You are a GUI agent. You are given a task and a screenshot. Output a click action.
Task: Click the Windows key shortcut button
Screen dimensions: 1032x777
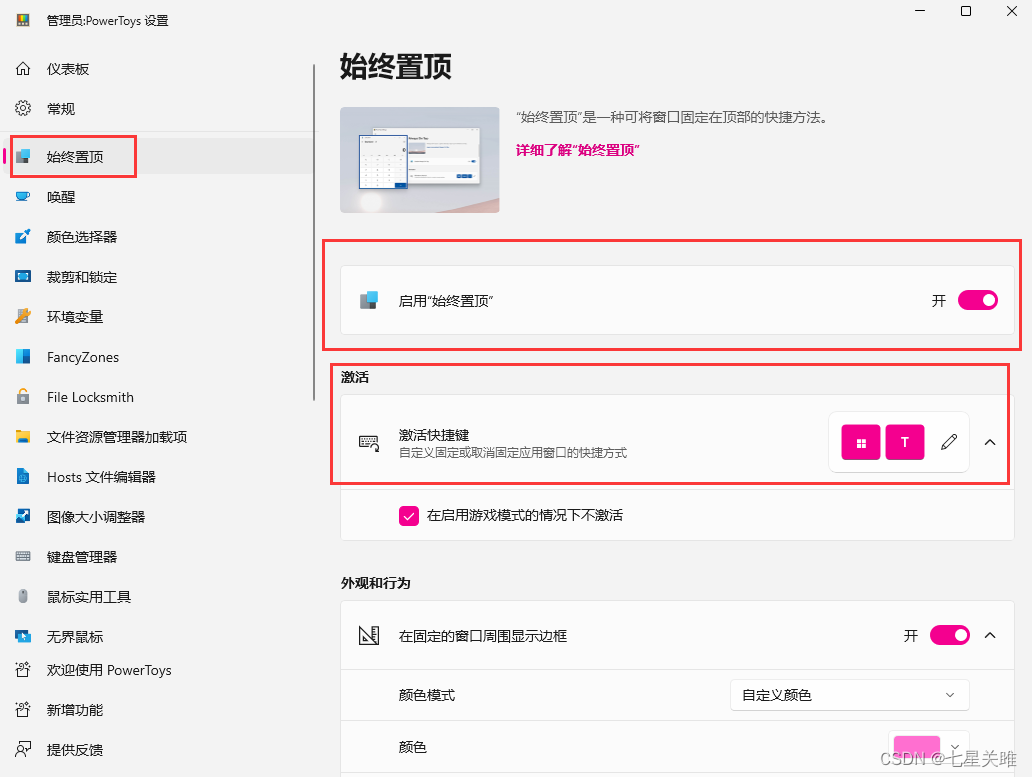point(861,442)
